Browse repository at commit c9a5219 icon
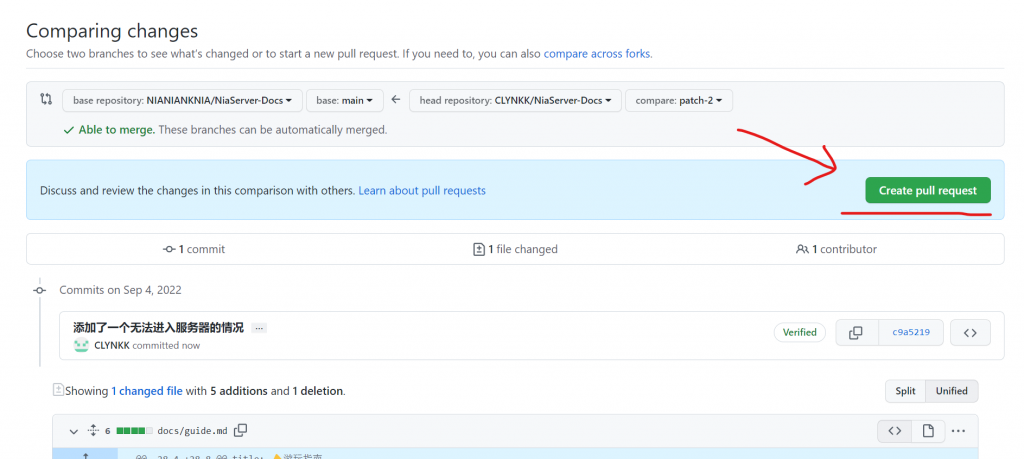 click(x=970, y=332)
